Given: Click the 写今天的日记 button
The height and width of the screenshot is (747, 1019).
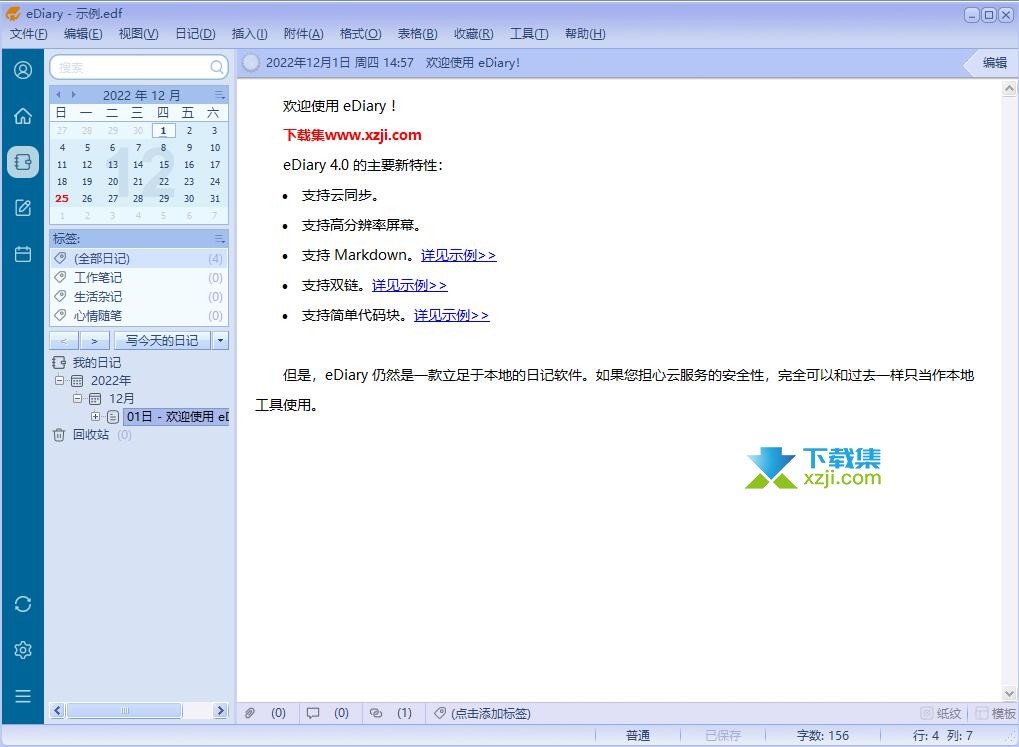Looking at the screenshot, I should click(x=161, y=341).
